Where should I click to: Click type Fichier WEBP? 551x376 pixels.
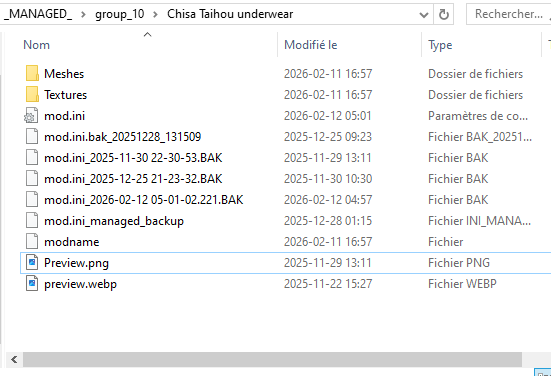click(x=462, y=284)
